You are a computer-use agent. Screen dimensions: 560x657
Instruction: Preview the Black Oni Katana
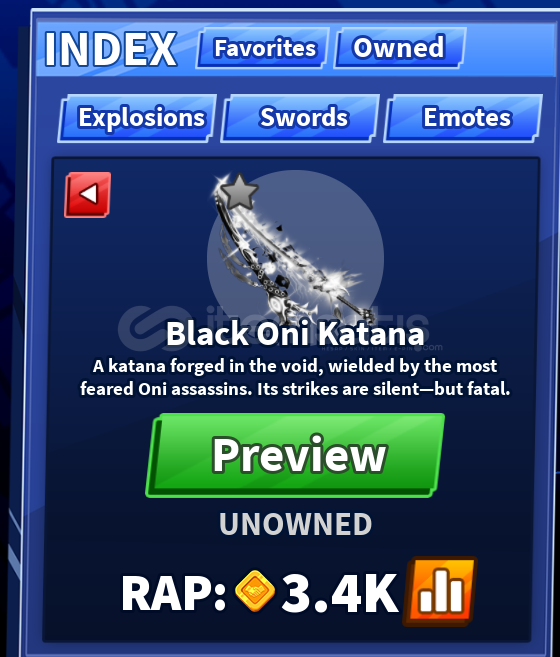(x=295, y=455)
